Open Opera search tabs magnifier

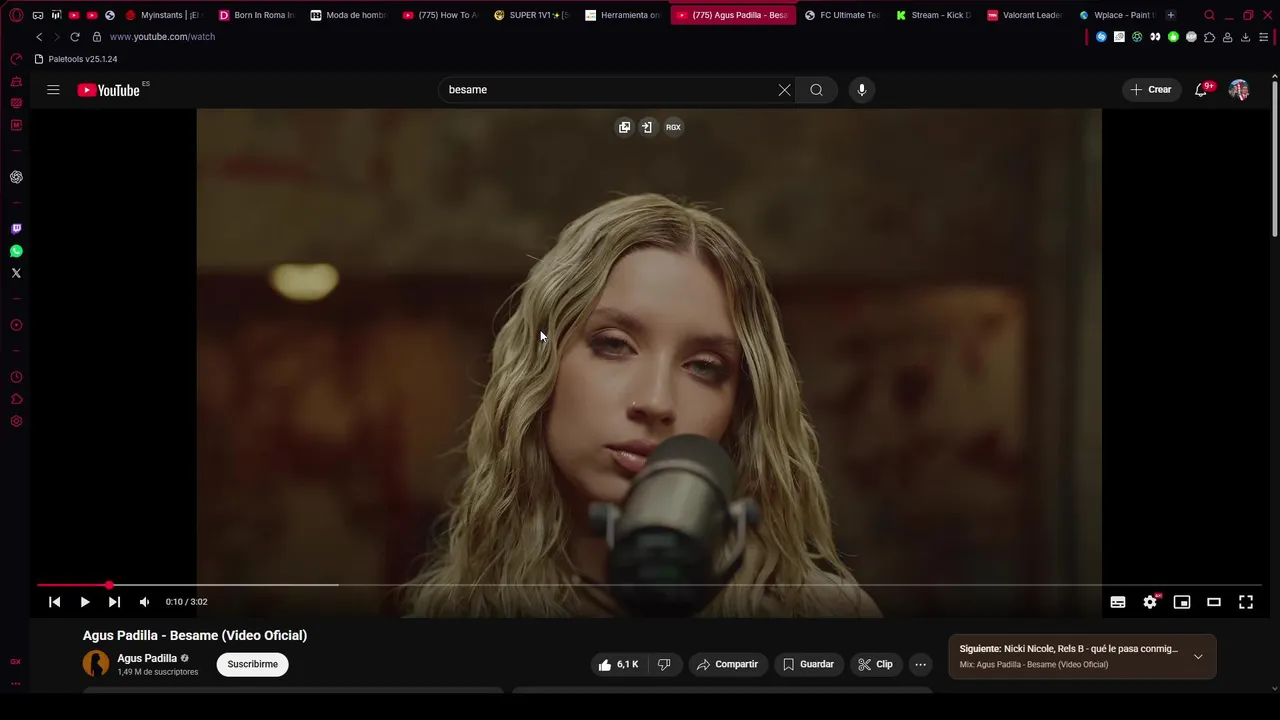tap(1209, 15)
